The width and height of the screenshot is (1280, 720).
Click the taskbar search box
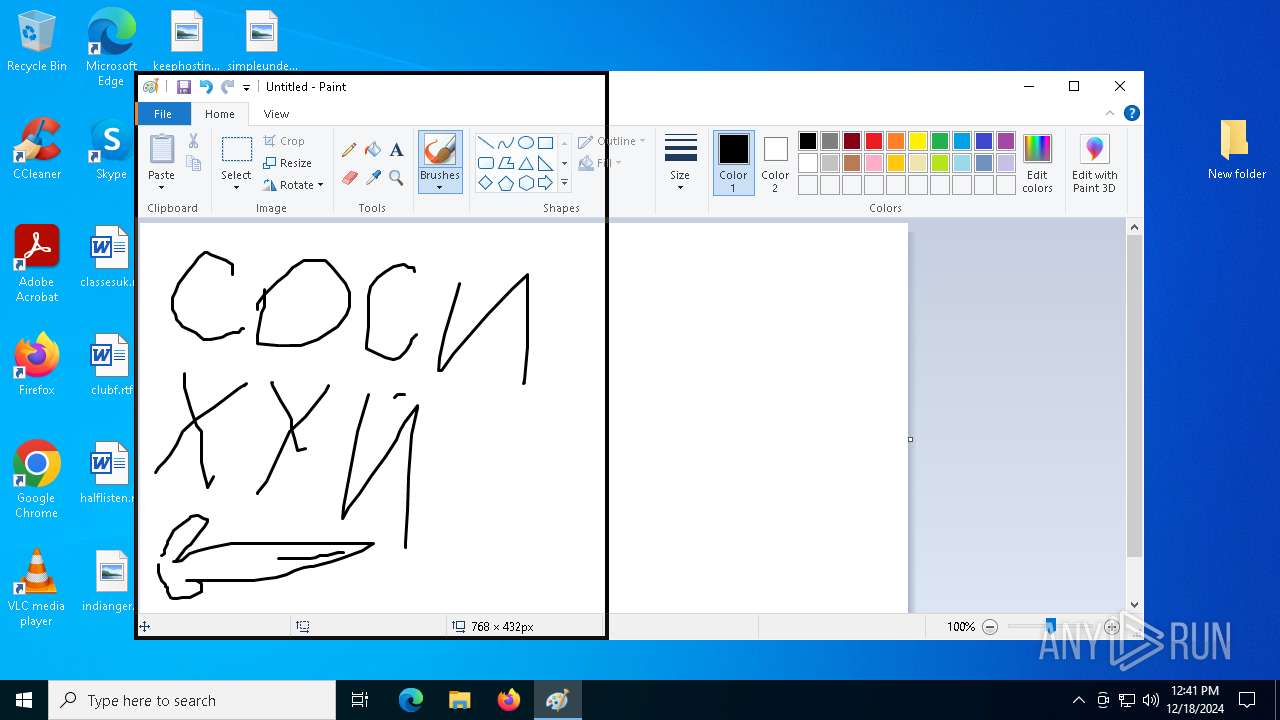pos(192,700)
